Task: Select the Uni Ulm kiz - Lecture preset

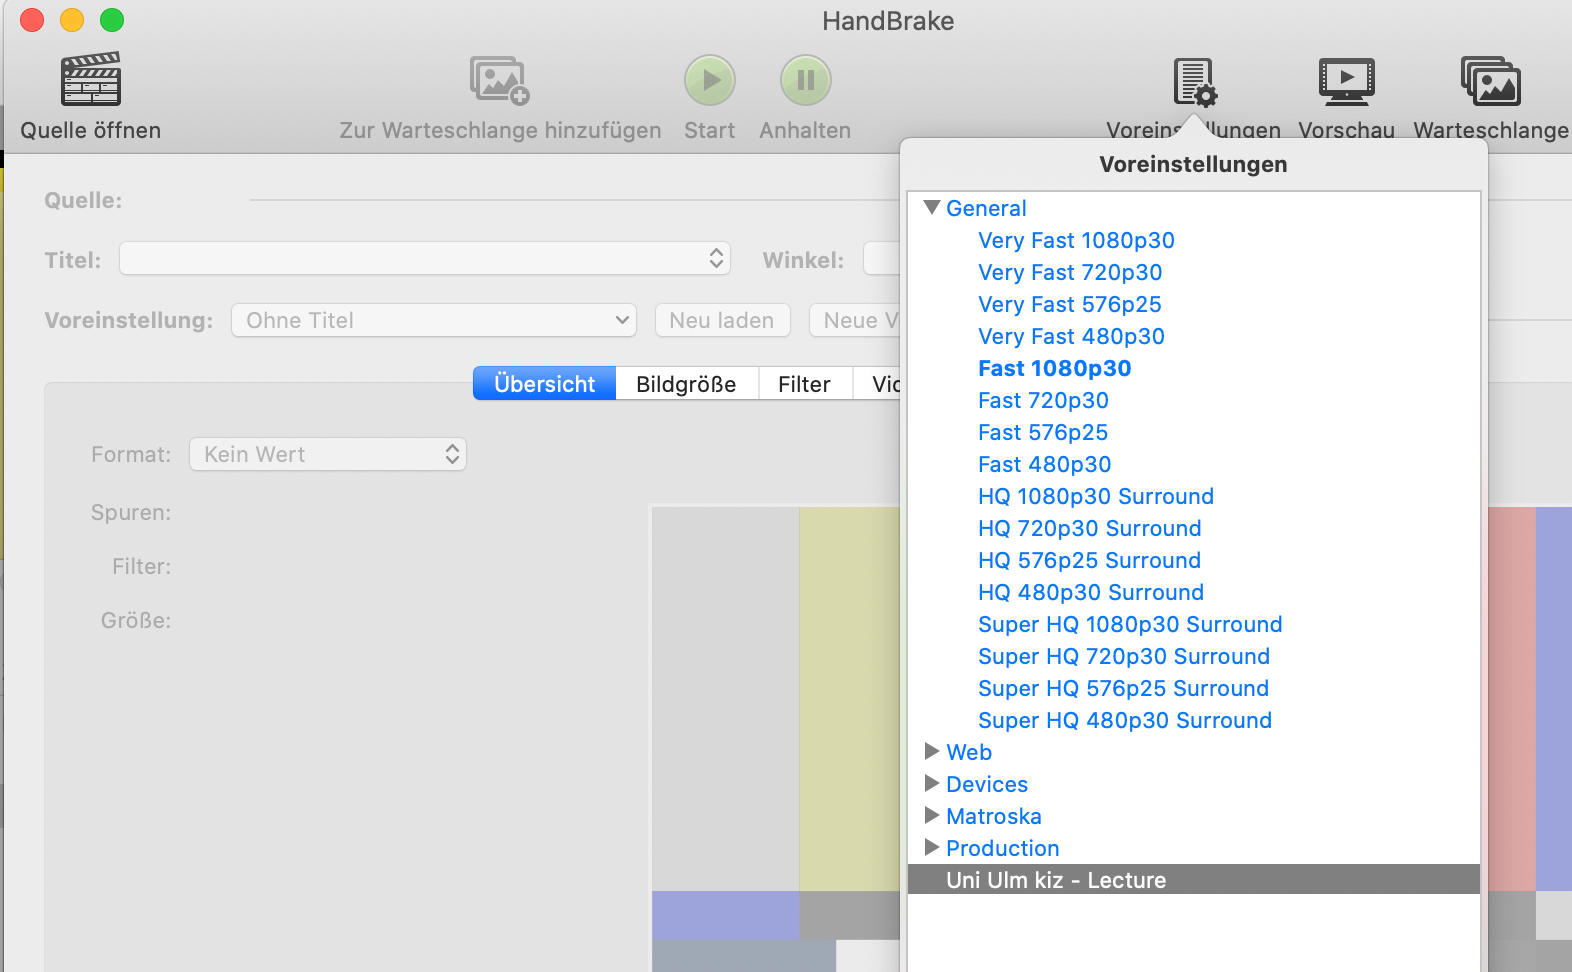Action: click(1193, 880)
